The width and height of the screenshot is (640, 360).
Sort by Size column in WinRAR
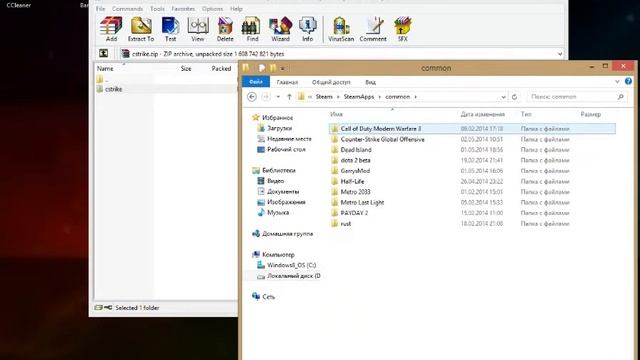[186, 69]
